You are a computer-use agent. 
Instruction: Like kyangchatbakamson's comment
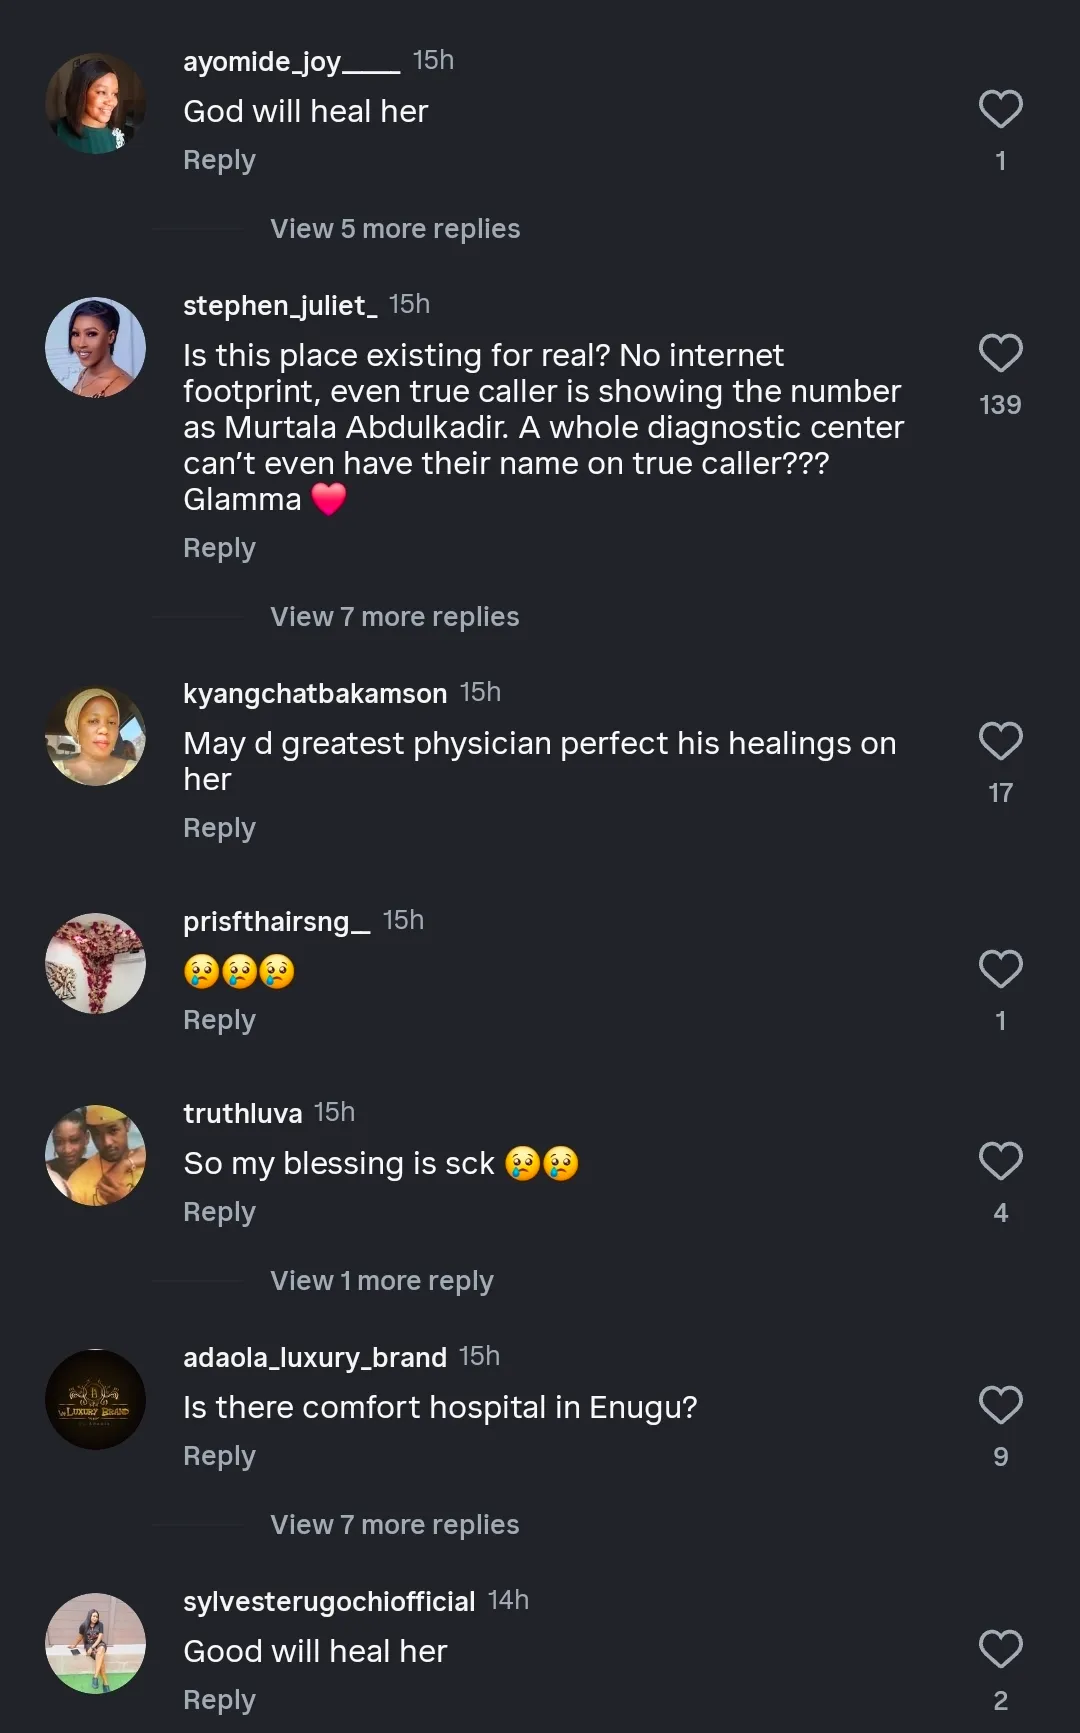(x=1000, y=741)
